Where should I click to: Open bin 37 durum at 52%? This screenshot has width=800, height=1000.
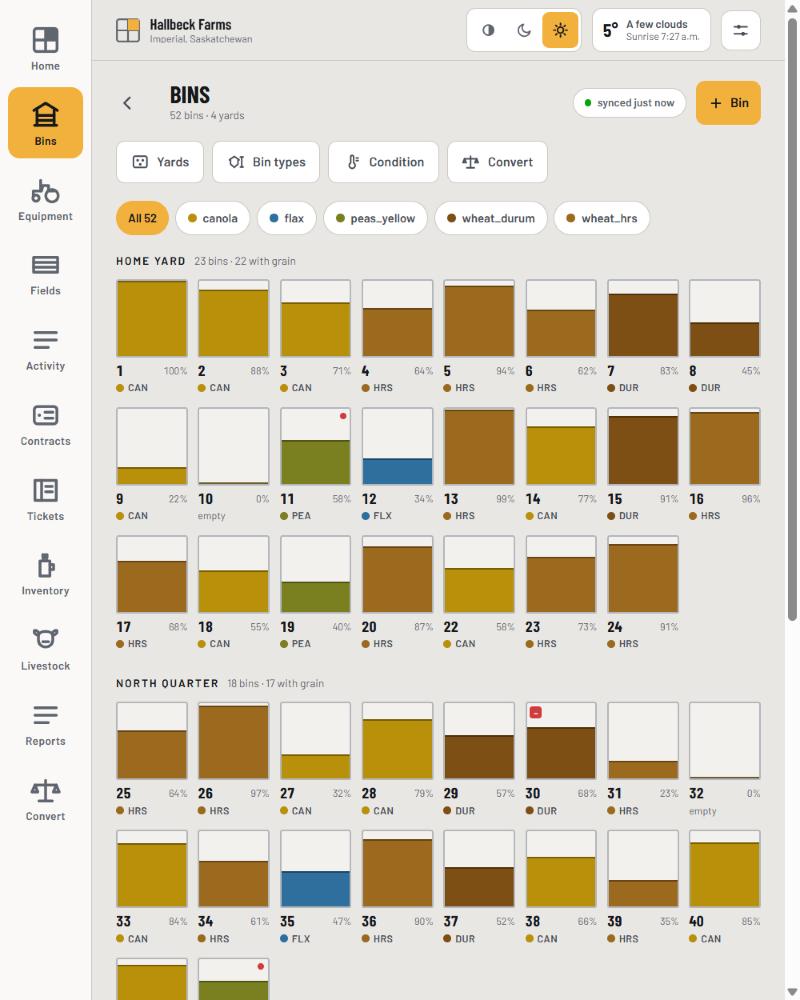(x=479, y=887)
